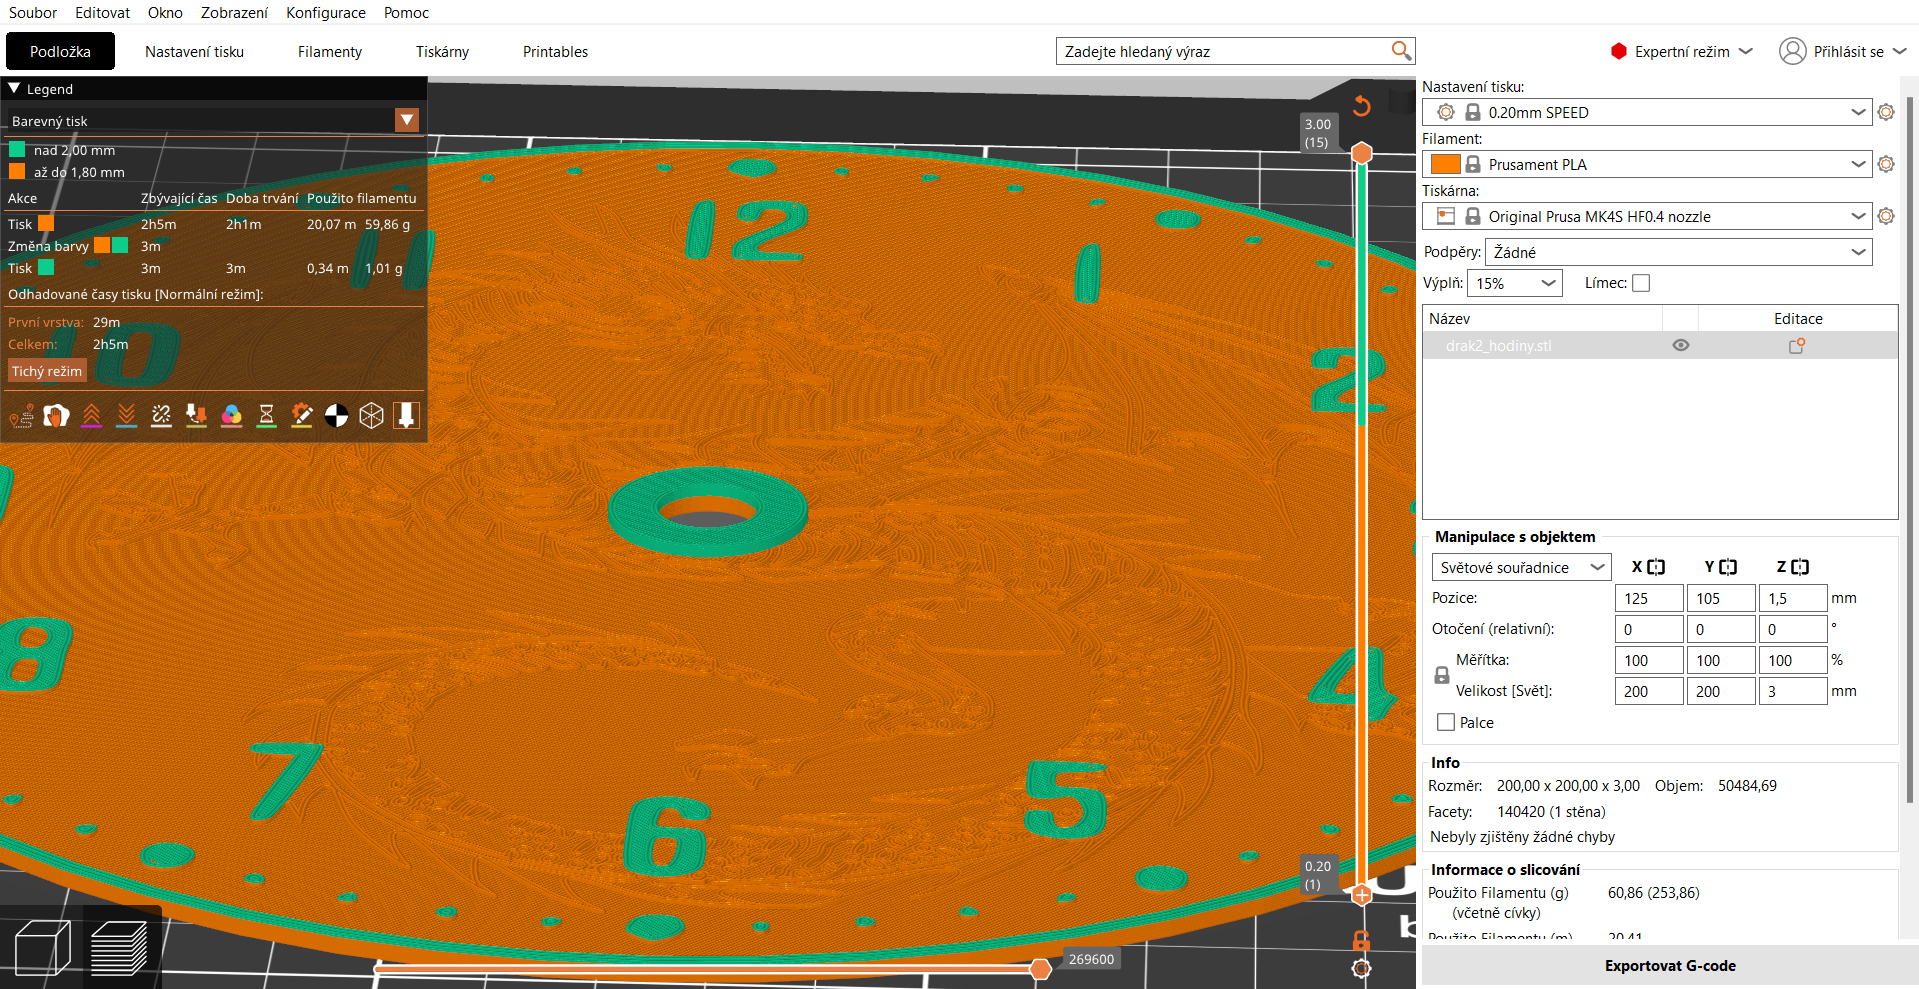Toggle the Palce inches checkbox

1446,722
